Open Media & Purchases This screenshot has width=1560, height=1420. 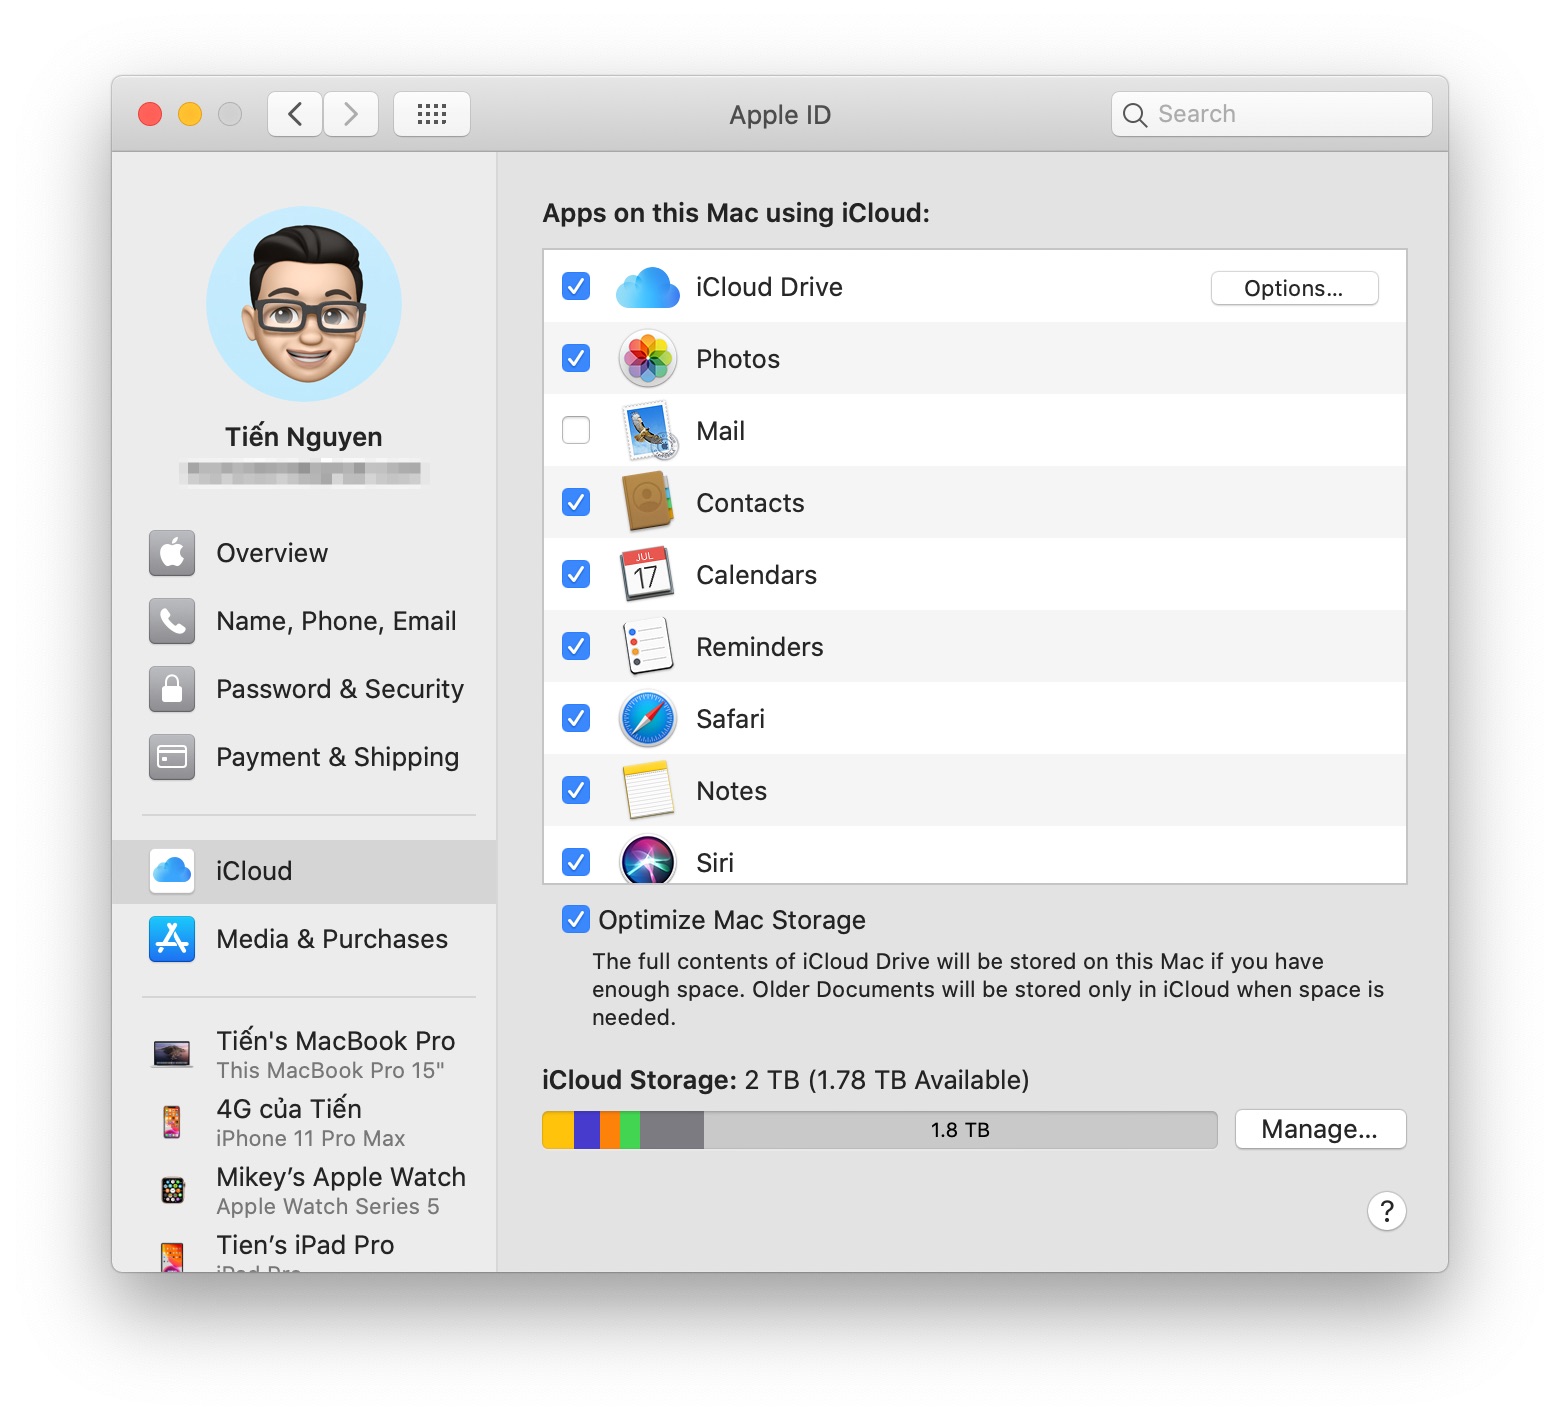pyautogui.click(x=304, y=939)
